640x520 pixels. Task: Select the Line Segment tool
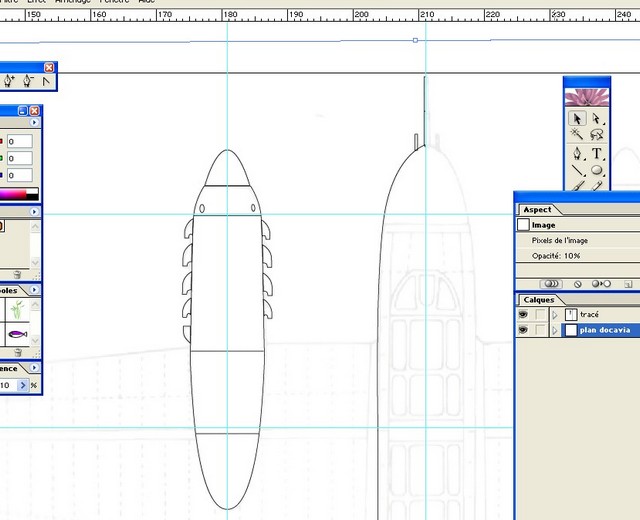point(577,170)
